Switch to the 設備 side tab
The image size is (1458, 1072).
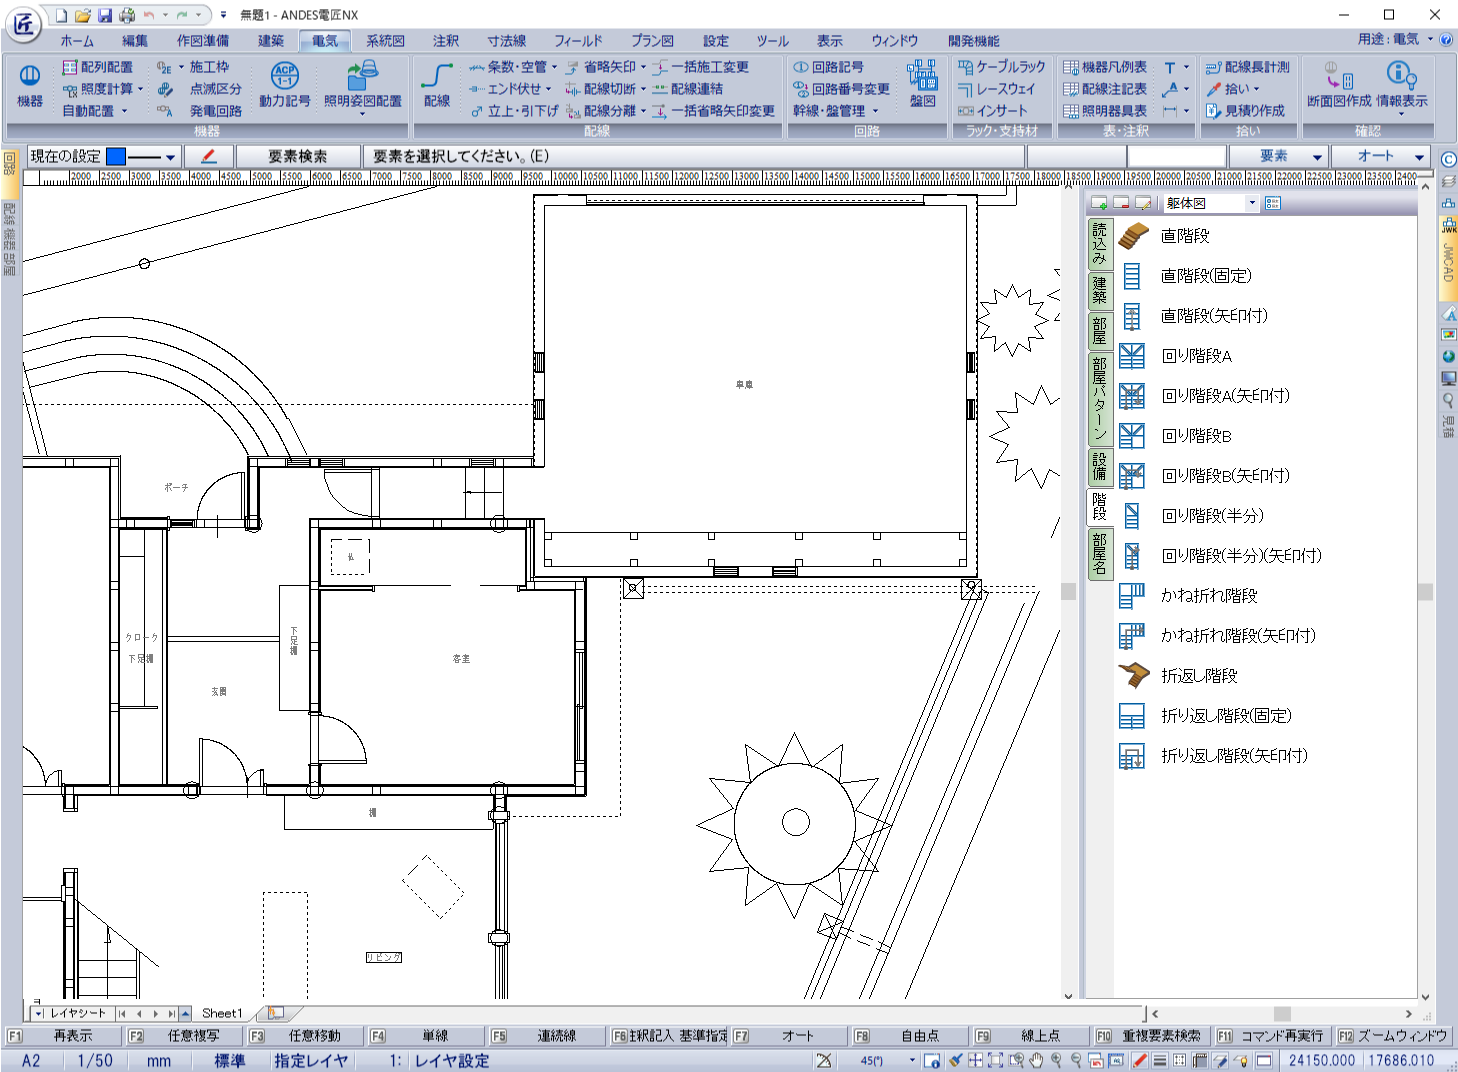tap(1099, 467)
